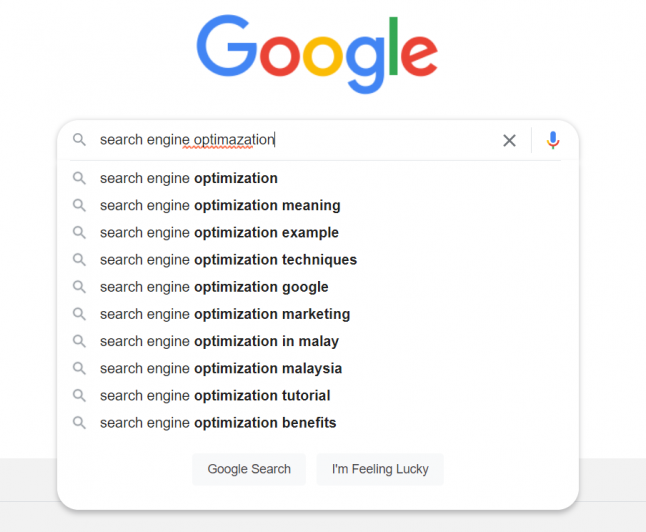Screen dimensions: 646x532
Task: Click the Google Search button
Action: 249,469
